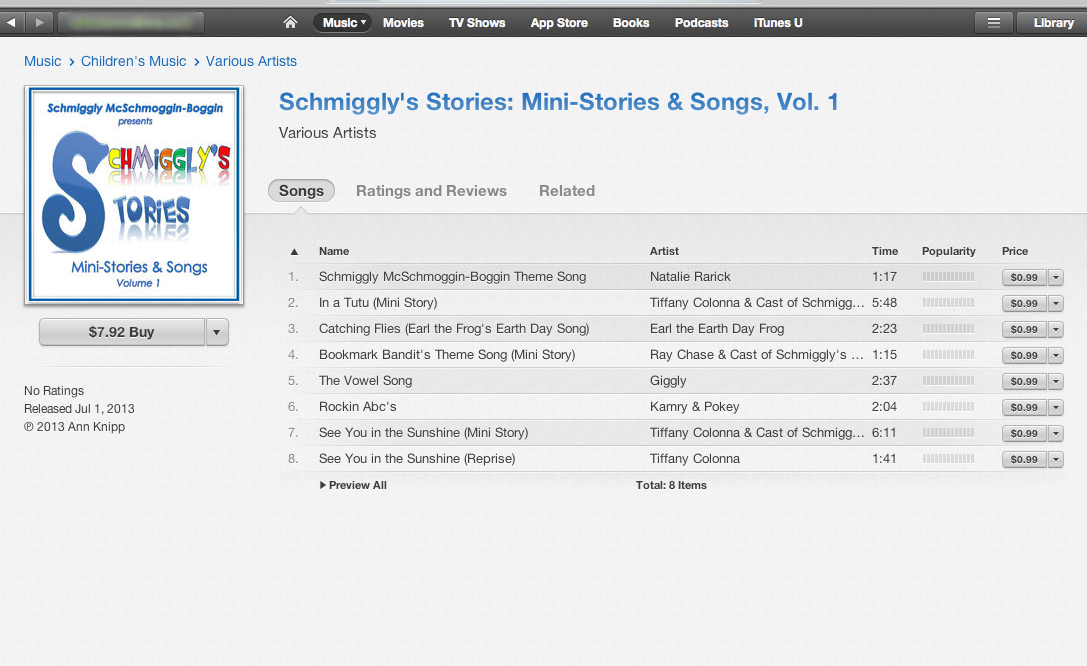Buy Rockin Abc's for $0.99
Screen dimensions: 1087x666
tap(1024, 407)
